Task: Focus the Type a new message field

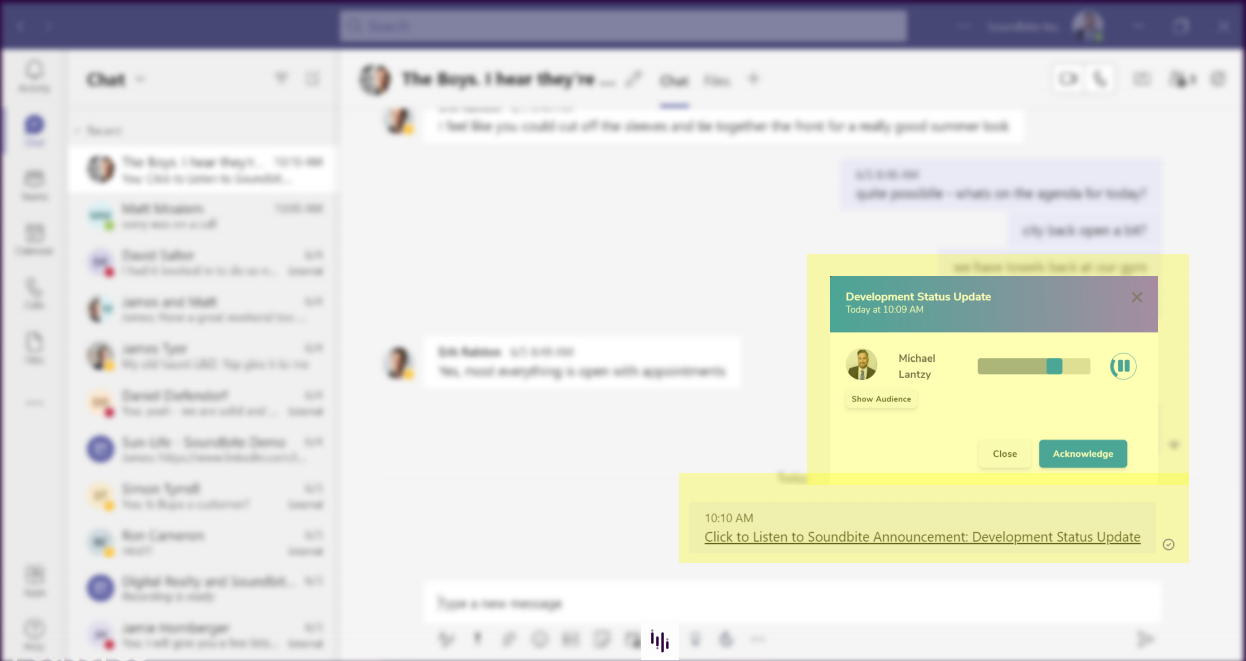Action: click(792, 603)
